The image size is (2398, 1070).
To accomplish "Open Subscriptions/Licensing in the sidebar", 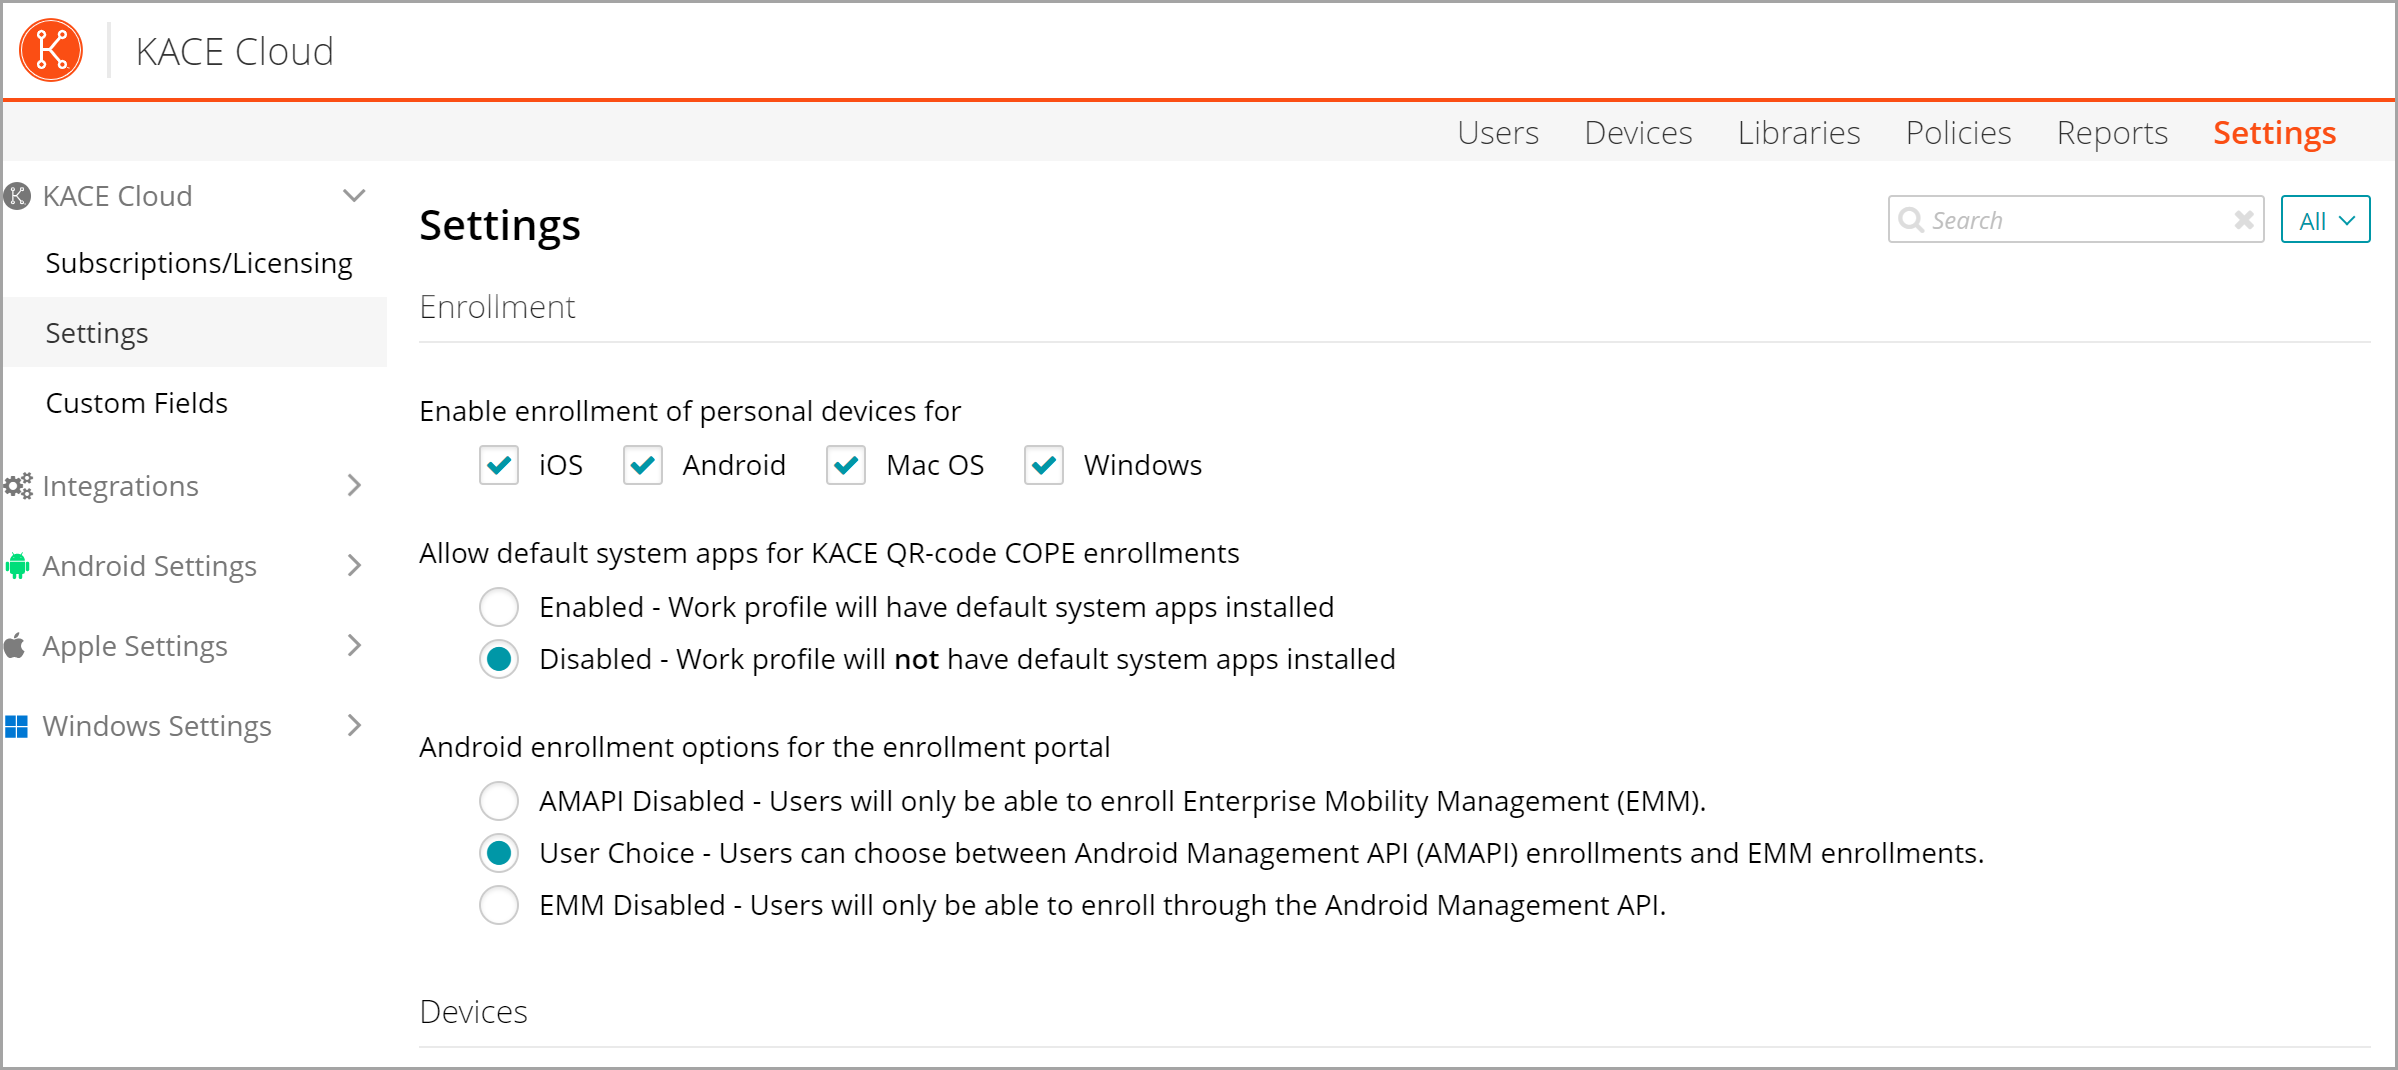I will point(199,263).
